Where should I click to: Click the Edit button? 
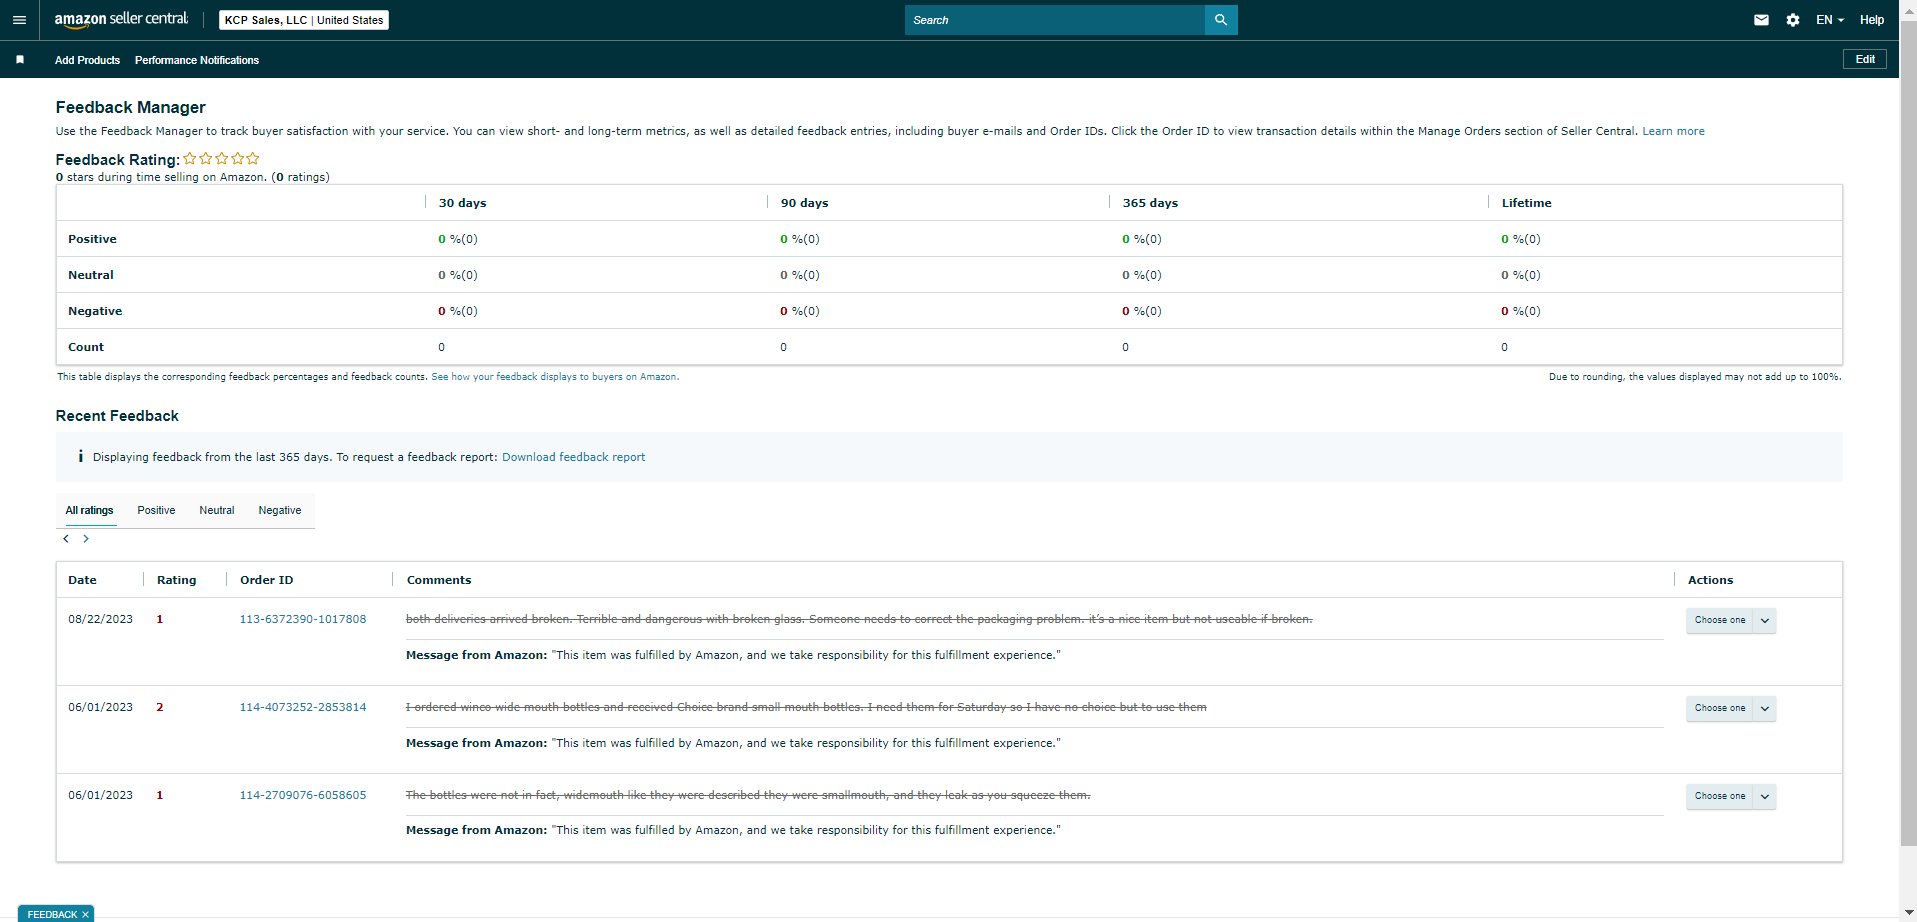[x=1865, y=59]
